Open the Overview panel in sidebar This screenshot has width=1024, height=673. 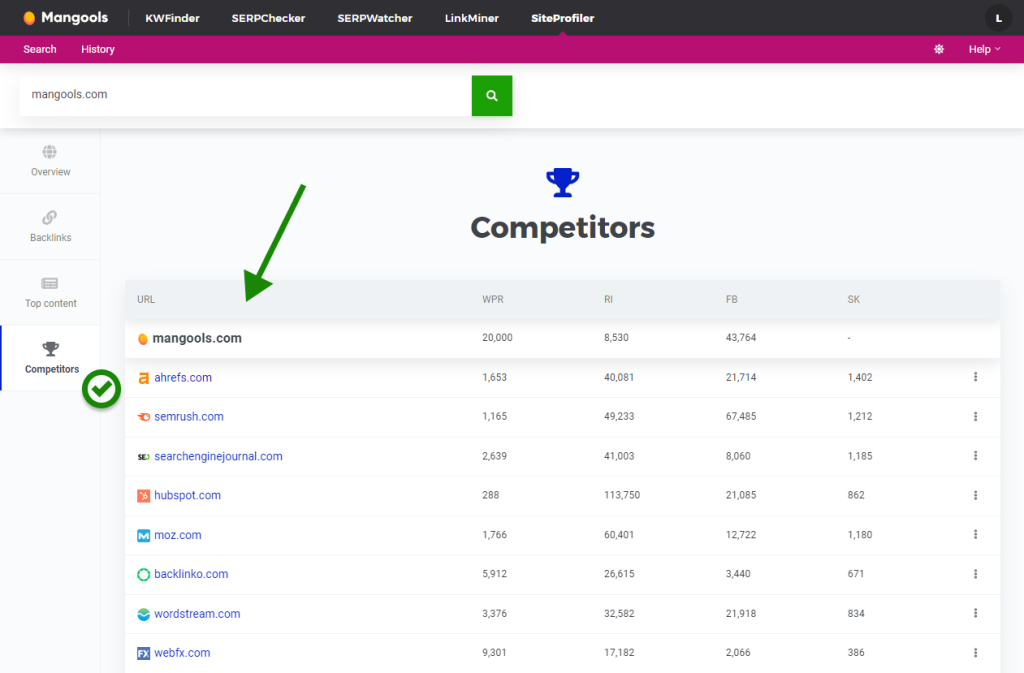click(x=49, y=160)
